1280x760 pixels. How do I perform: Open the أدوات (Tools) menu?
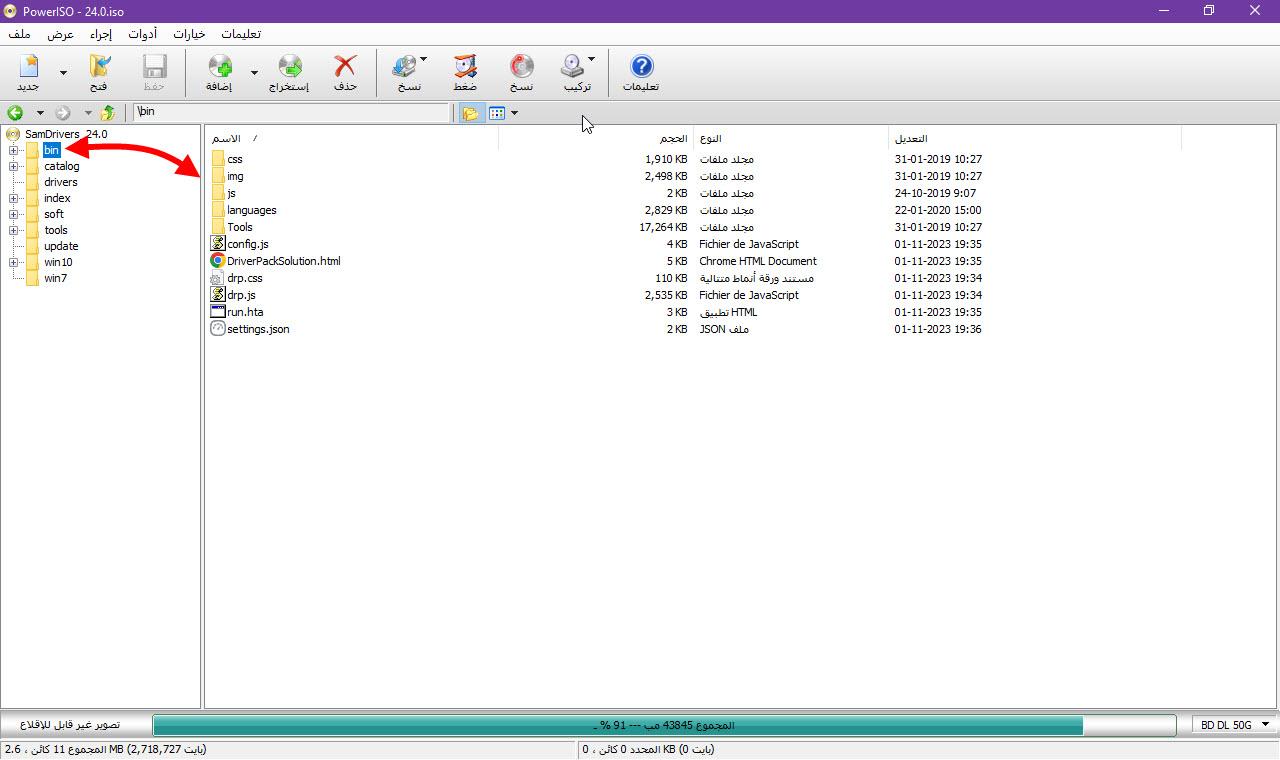pos(142,34)
